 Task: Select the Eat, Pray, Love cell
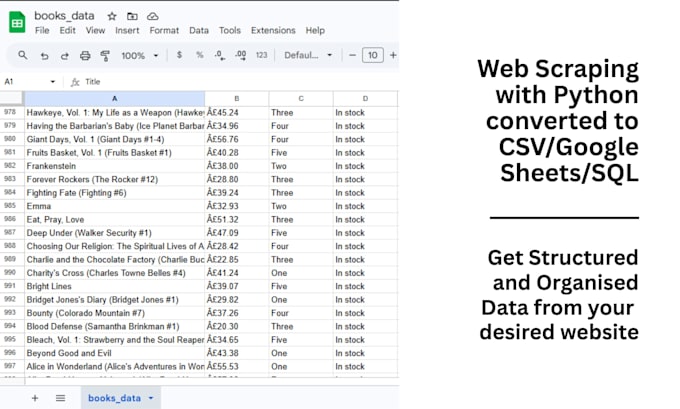coord(114,219)
